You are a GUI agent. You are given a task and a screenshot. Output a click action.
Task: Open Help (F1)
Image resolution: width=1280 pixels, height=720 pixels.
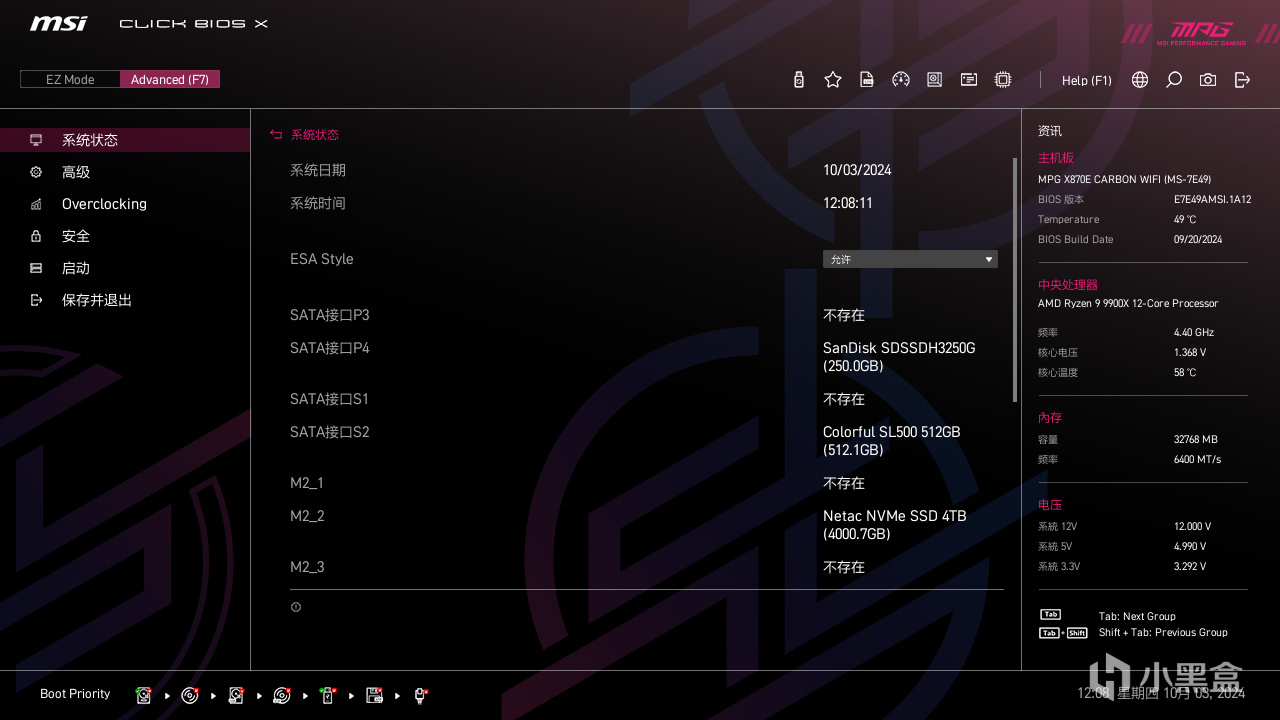1087,80
